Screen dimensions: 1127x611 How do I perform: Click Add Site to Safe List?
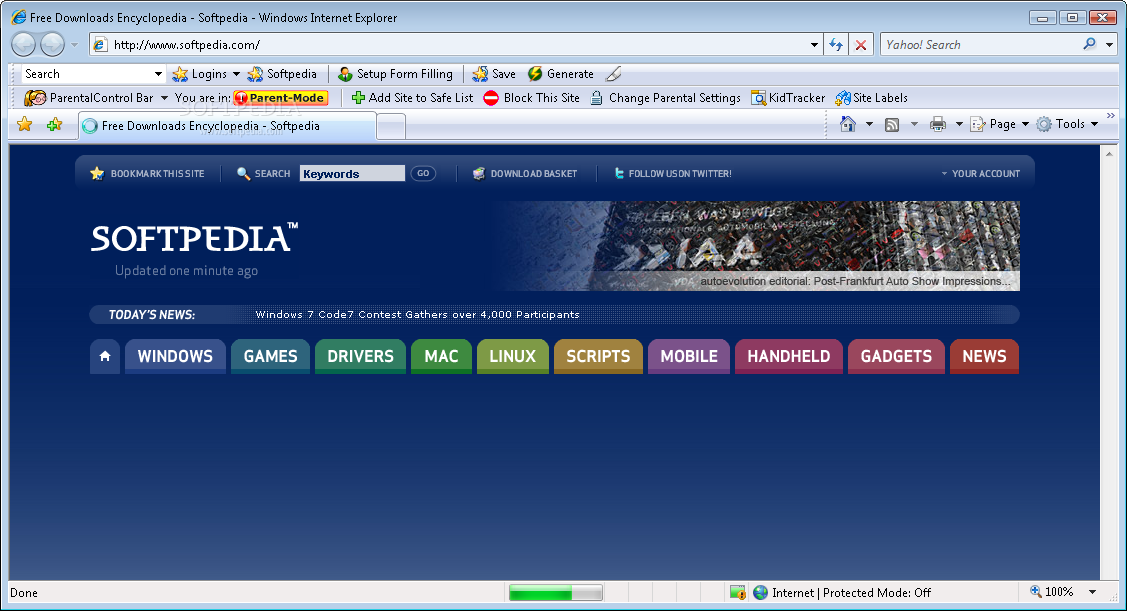413,98
